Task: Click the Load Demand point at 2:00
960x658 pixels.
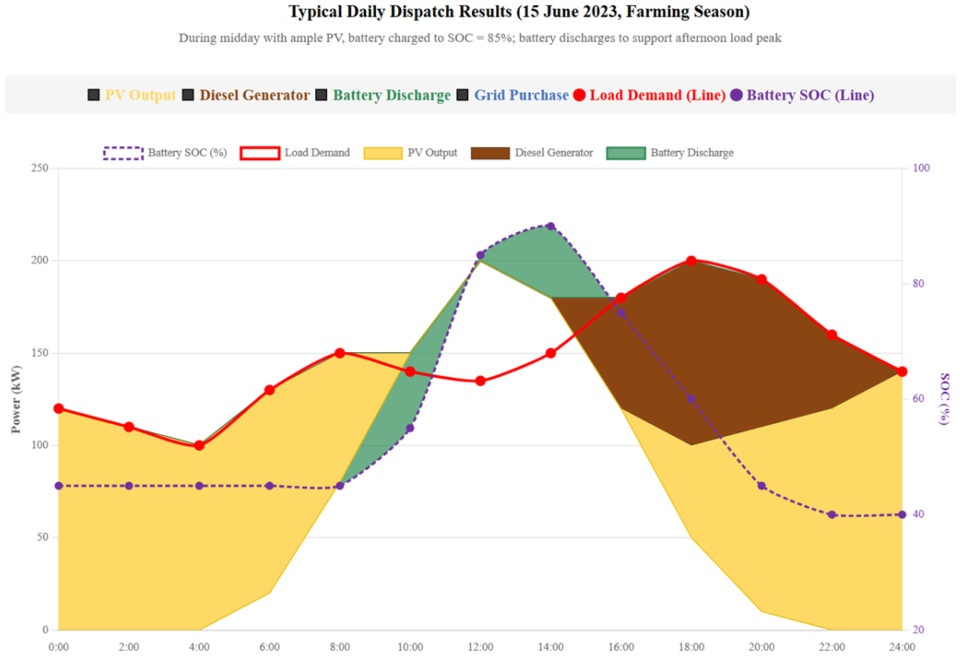Action: tap(129, 427)
